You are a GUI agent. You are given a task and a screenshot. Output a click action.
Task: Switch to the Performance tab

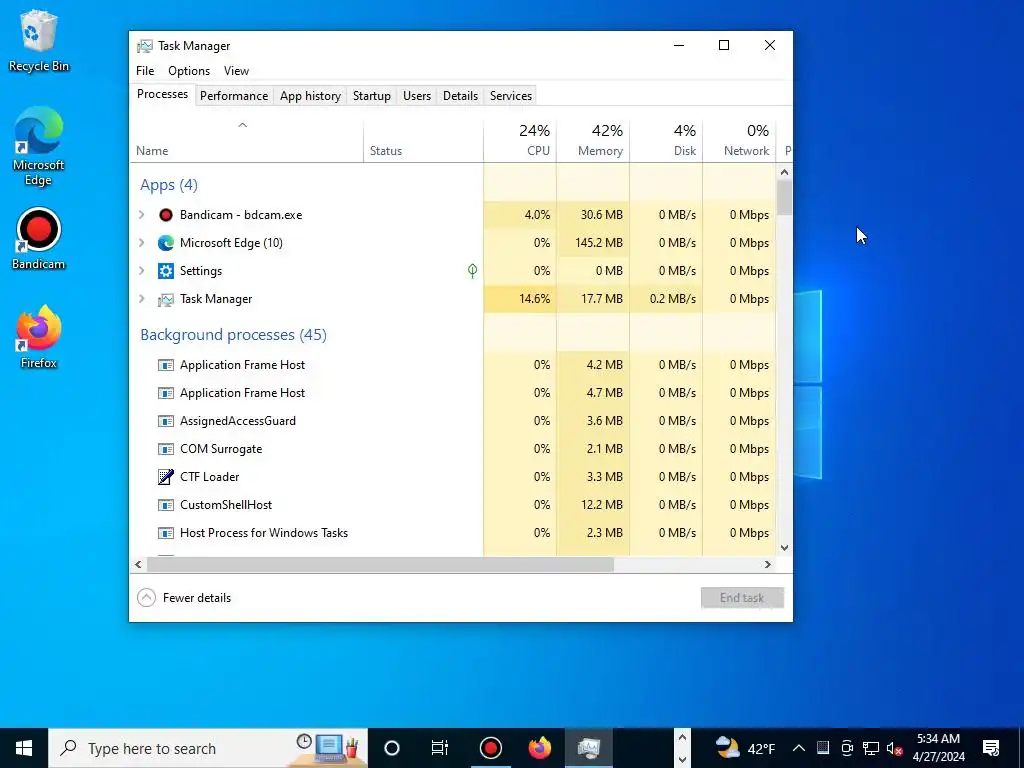point(234,96)
